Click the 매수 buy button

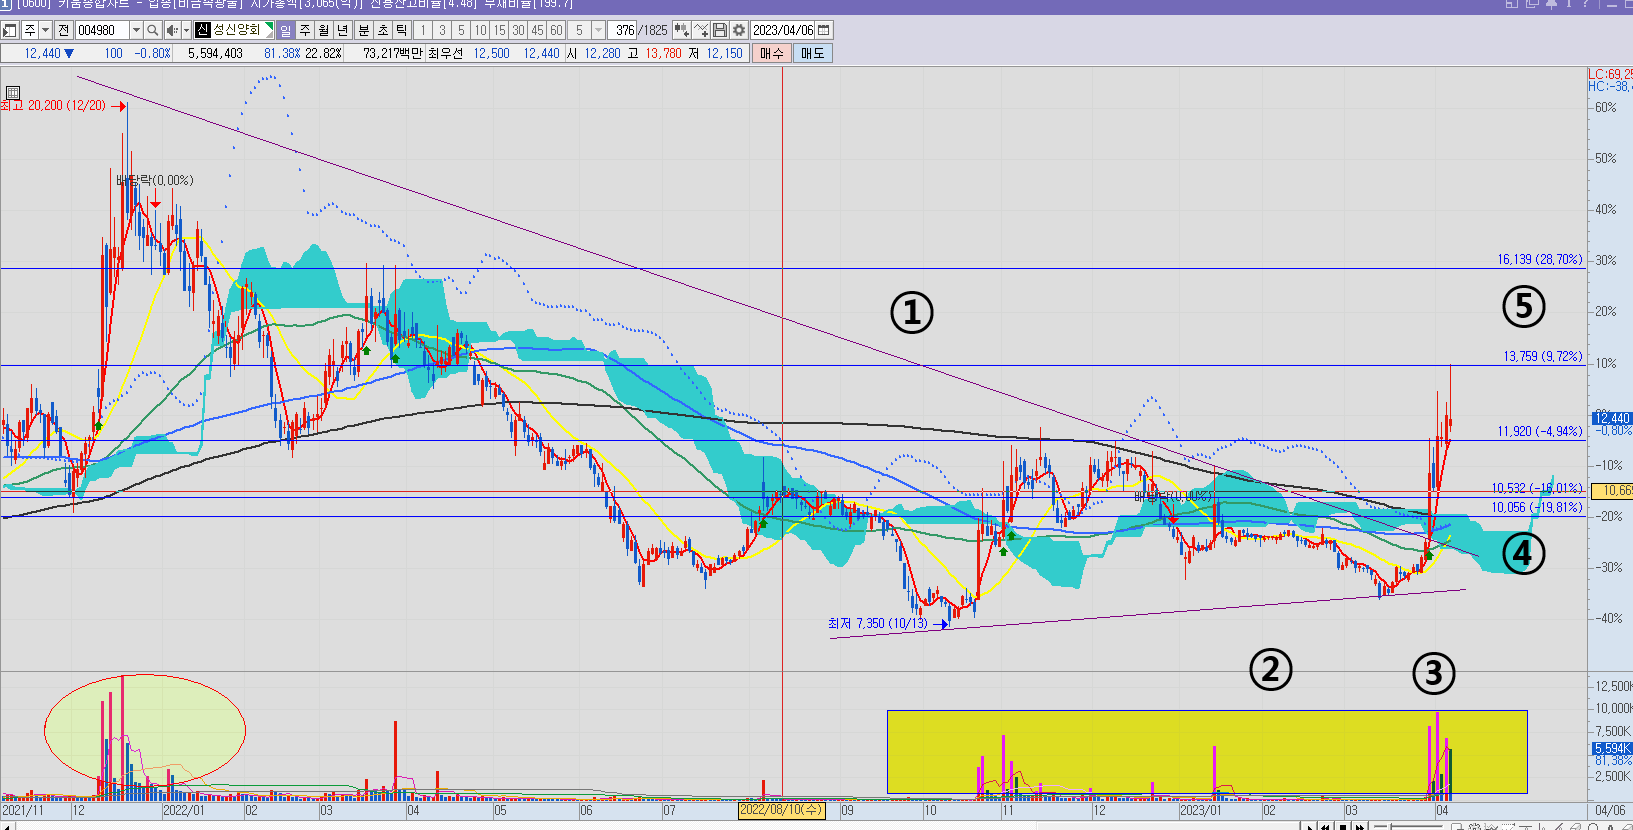[x=772, y=53]
